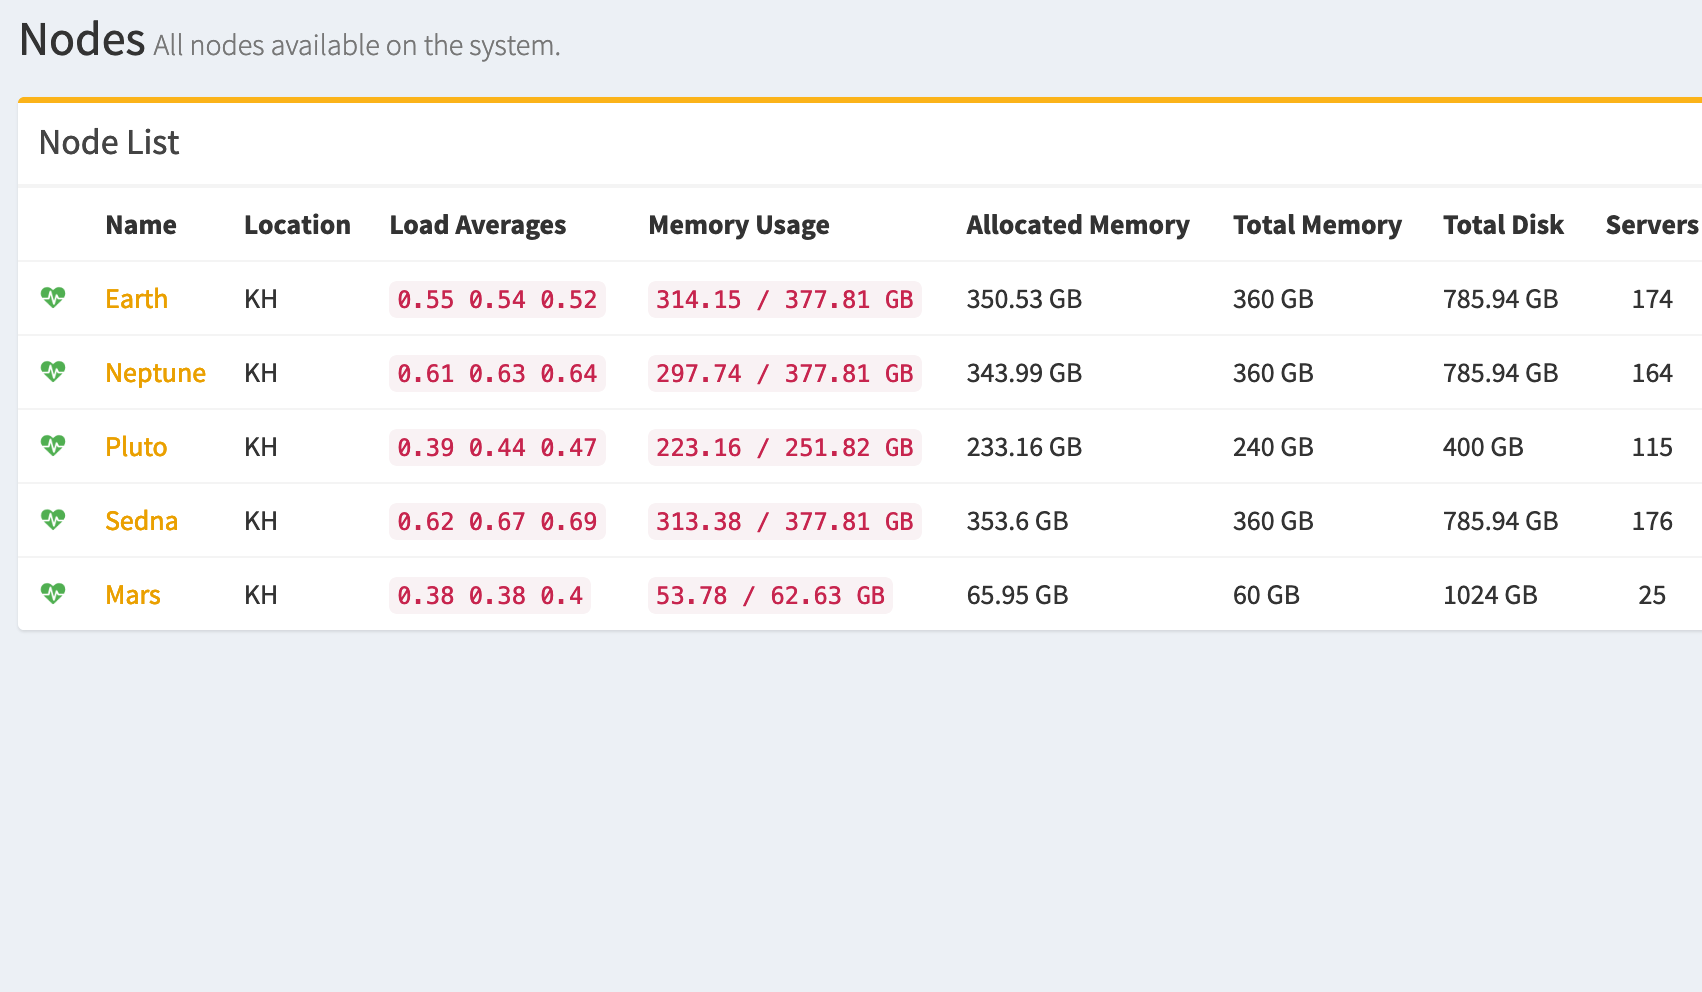The image size is (1702, 992).
Task: Open the Neptune node link
Action: 155,373
